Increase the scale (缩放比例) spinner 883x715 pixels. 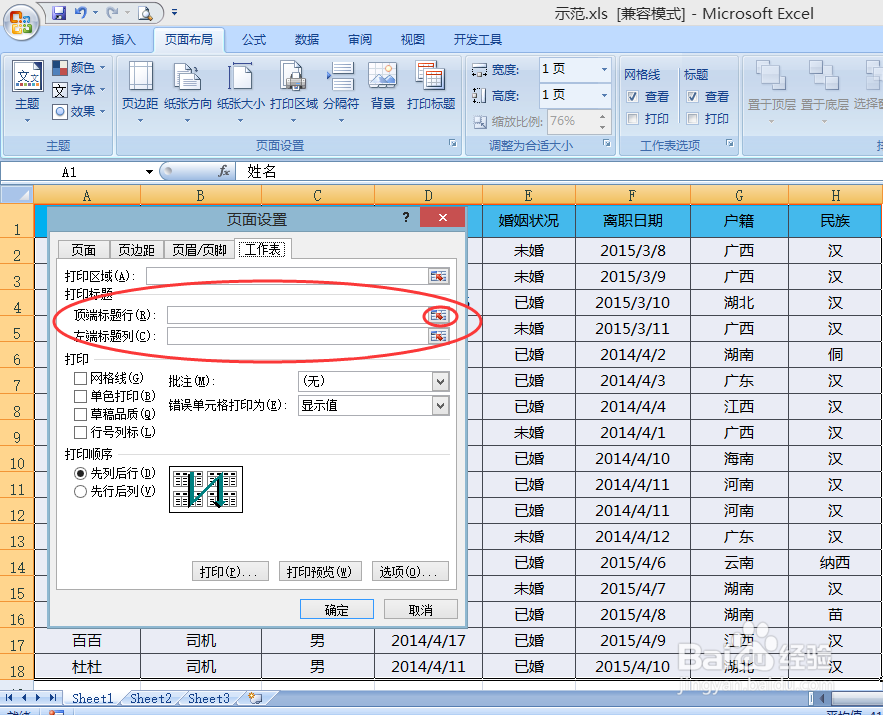pyautogui.click(x=603, y=117)
